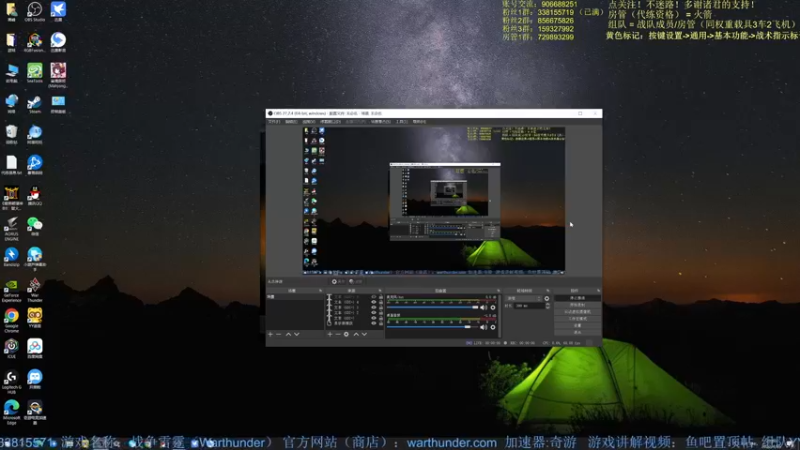Click the transition duration input field

pos(528,306)
